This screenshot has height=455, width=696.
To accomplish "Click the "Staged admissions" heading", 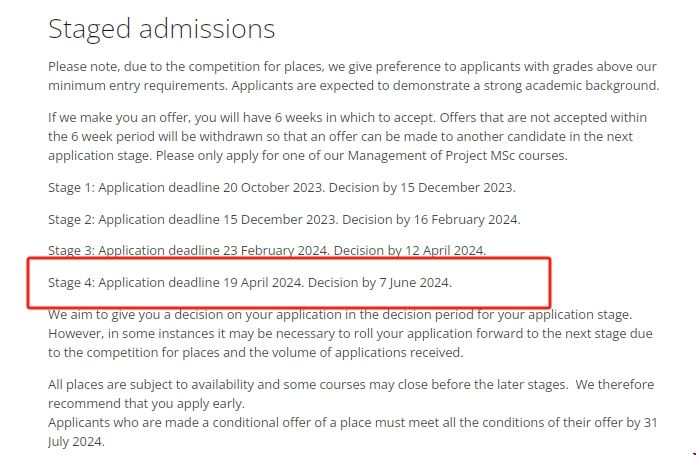I will click(x=161, y=28).
